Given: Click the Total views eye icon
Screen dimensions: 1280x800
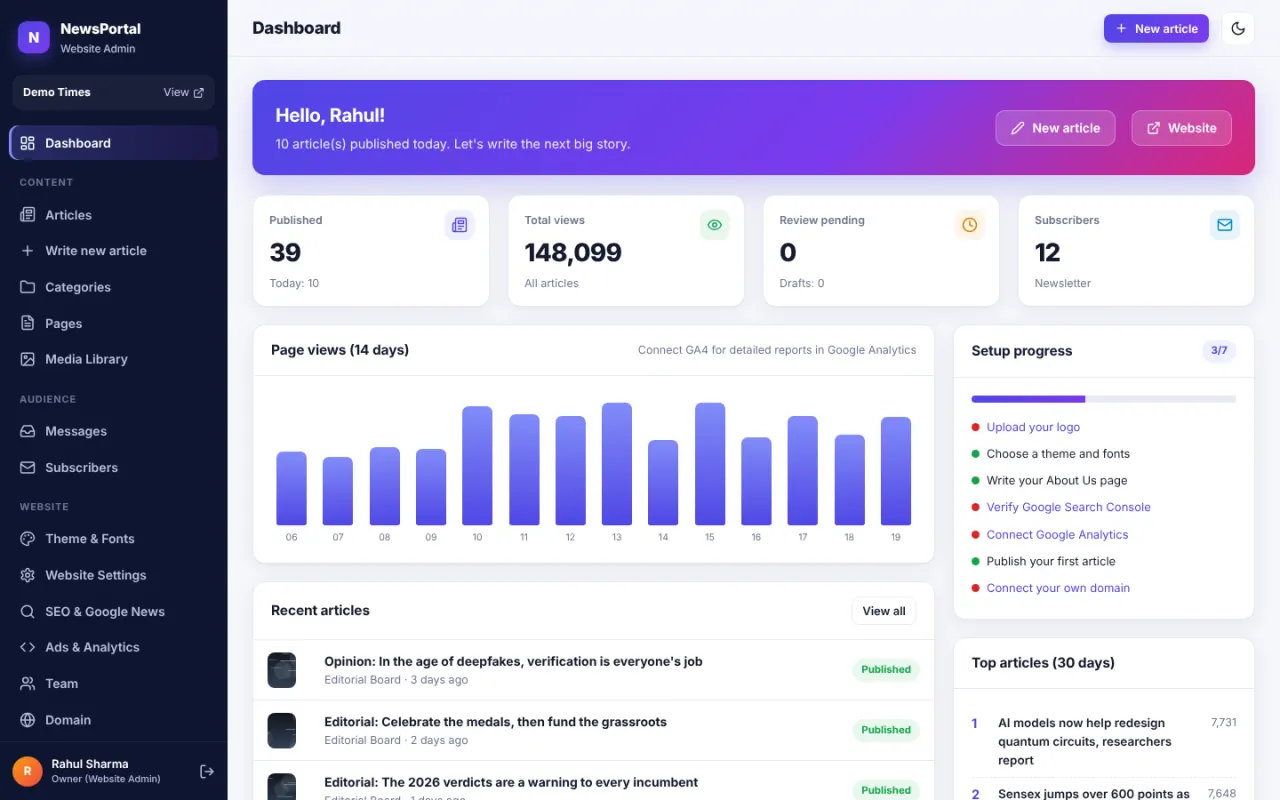Looking at the screenshot, I should 714,225.
